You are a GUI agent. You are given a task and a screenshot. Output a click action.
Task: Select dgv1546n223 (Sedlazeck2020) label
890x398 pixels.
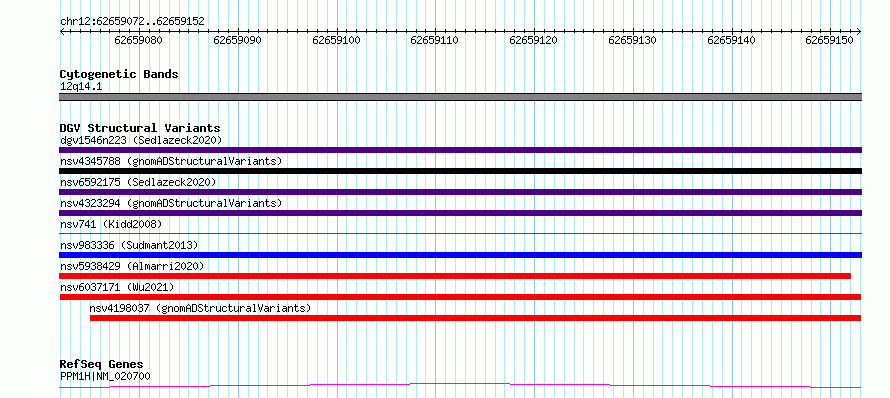[141, 140]
